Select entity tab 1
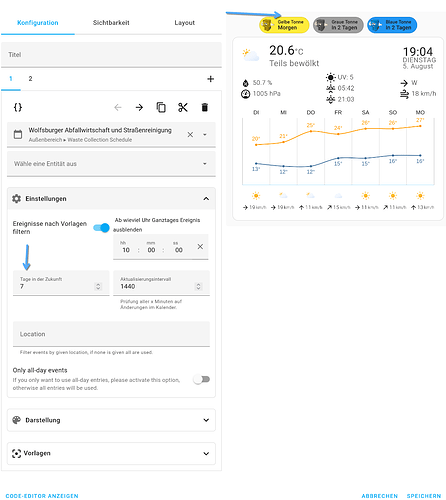The width and height of the screenshot is (446, 500). [11, 79]
